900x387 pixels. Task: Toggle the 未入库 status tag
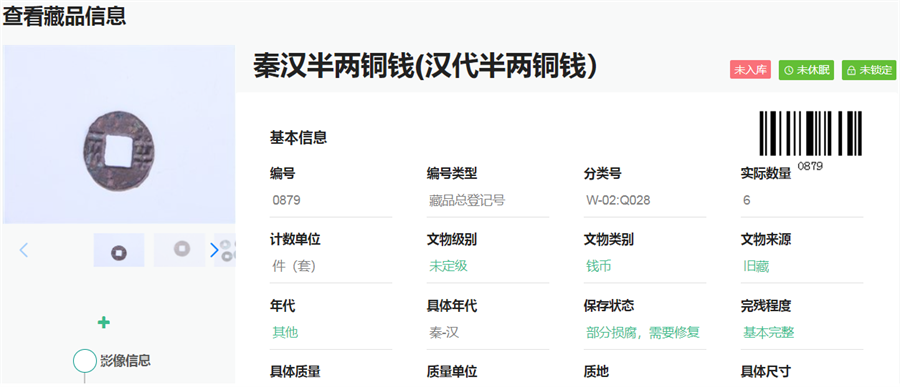point(750,70)
